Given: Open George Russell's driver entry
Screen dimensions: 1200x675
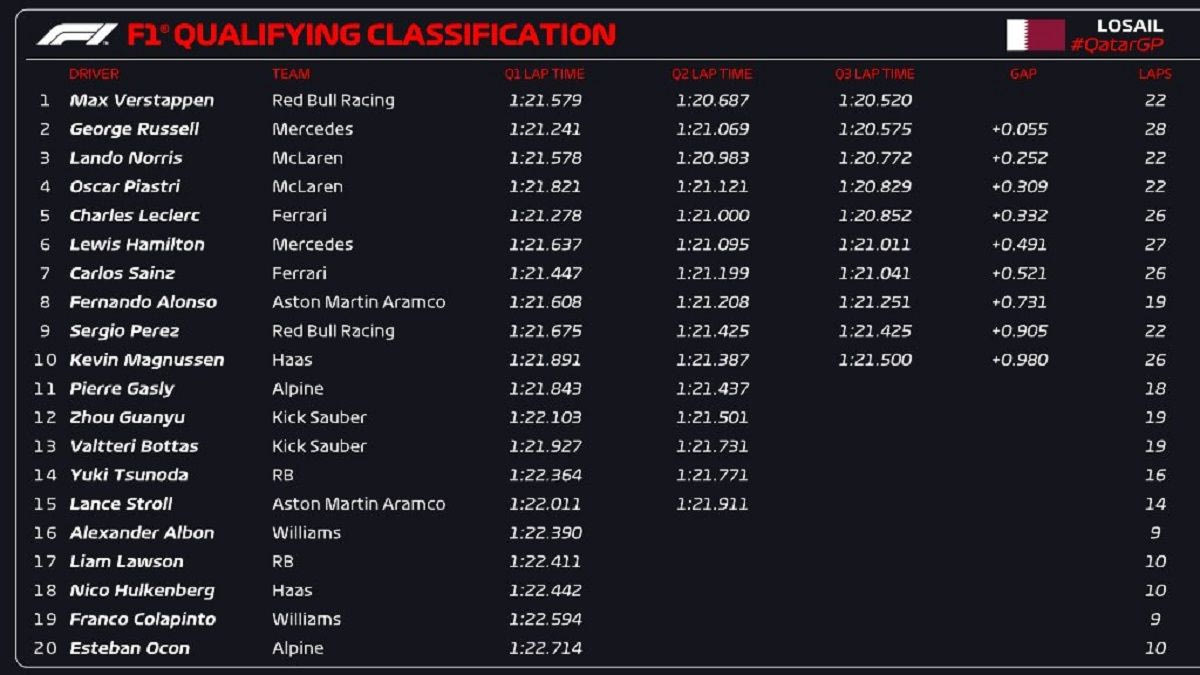Looking at the screenshot, I should coord(134,130).
